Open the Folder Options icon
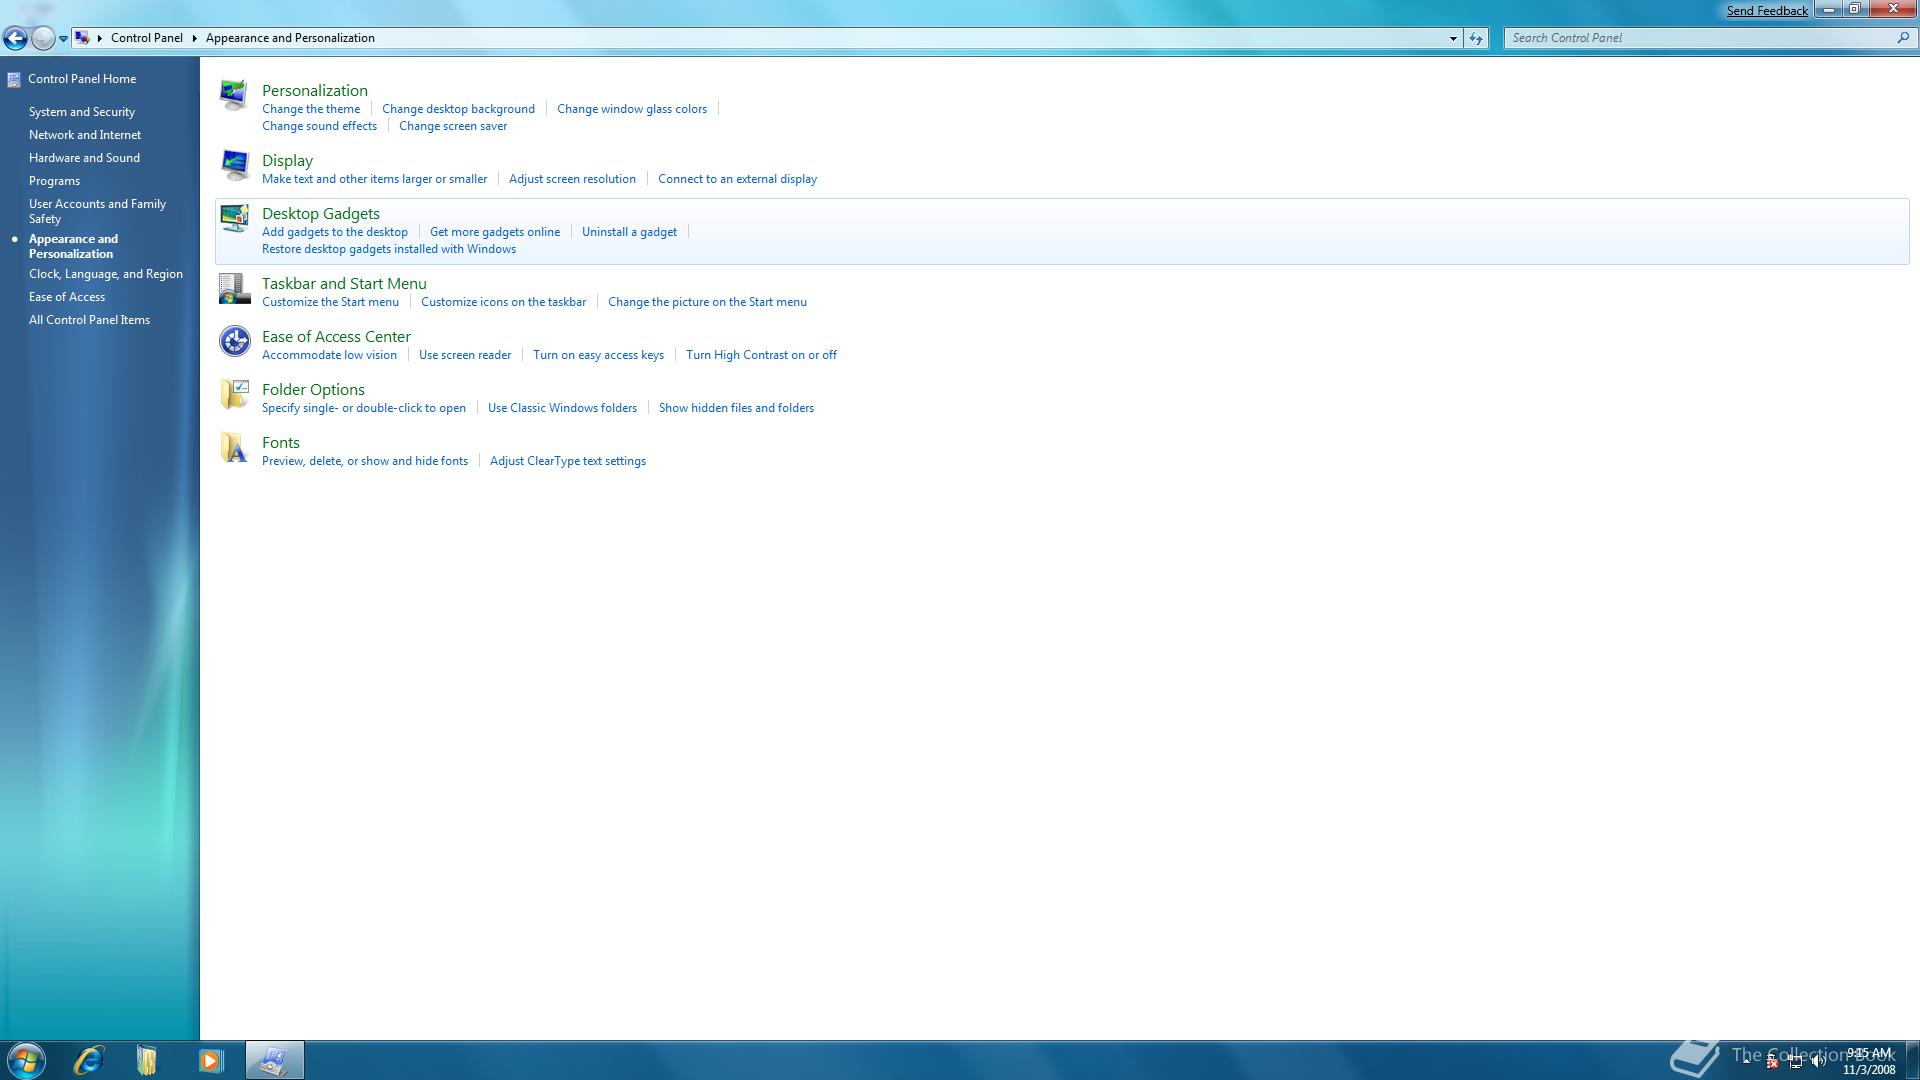Screen dimensions: 1920x1080 (x=234, y=394)
